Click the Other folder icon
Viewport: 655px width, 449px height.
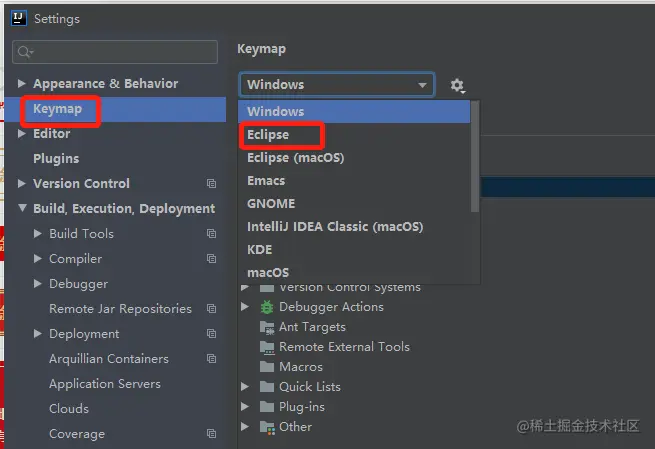click(x=267, y=427)
